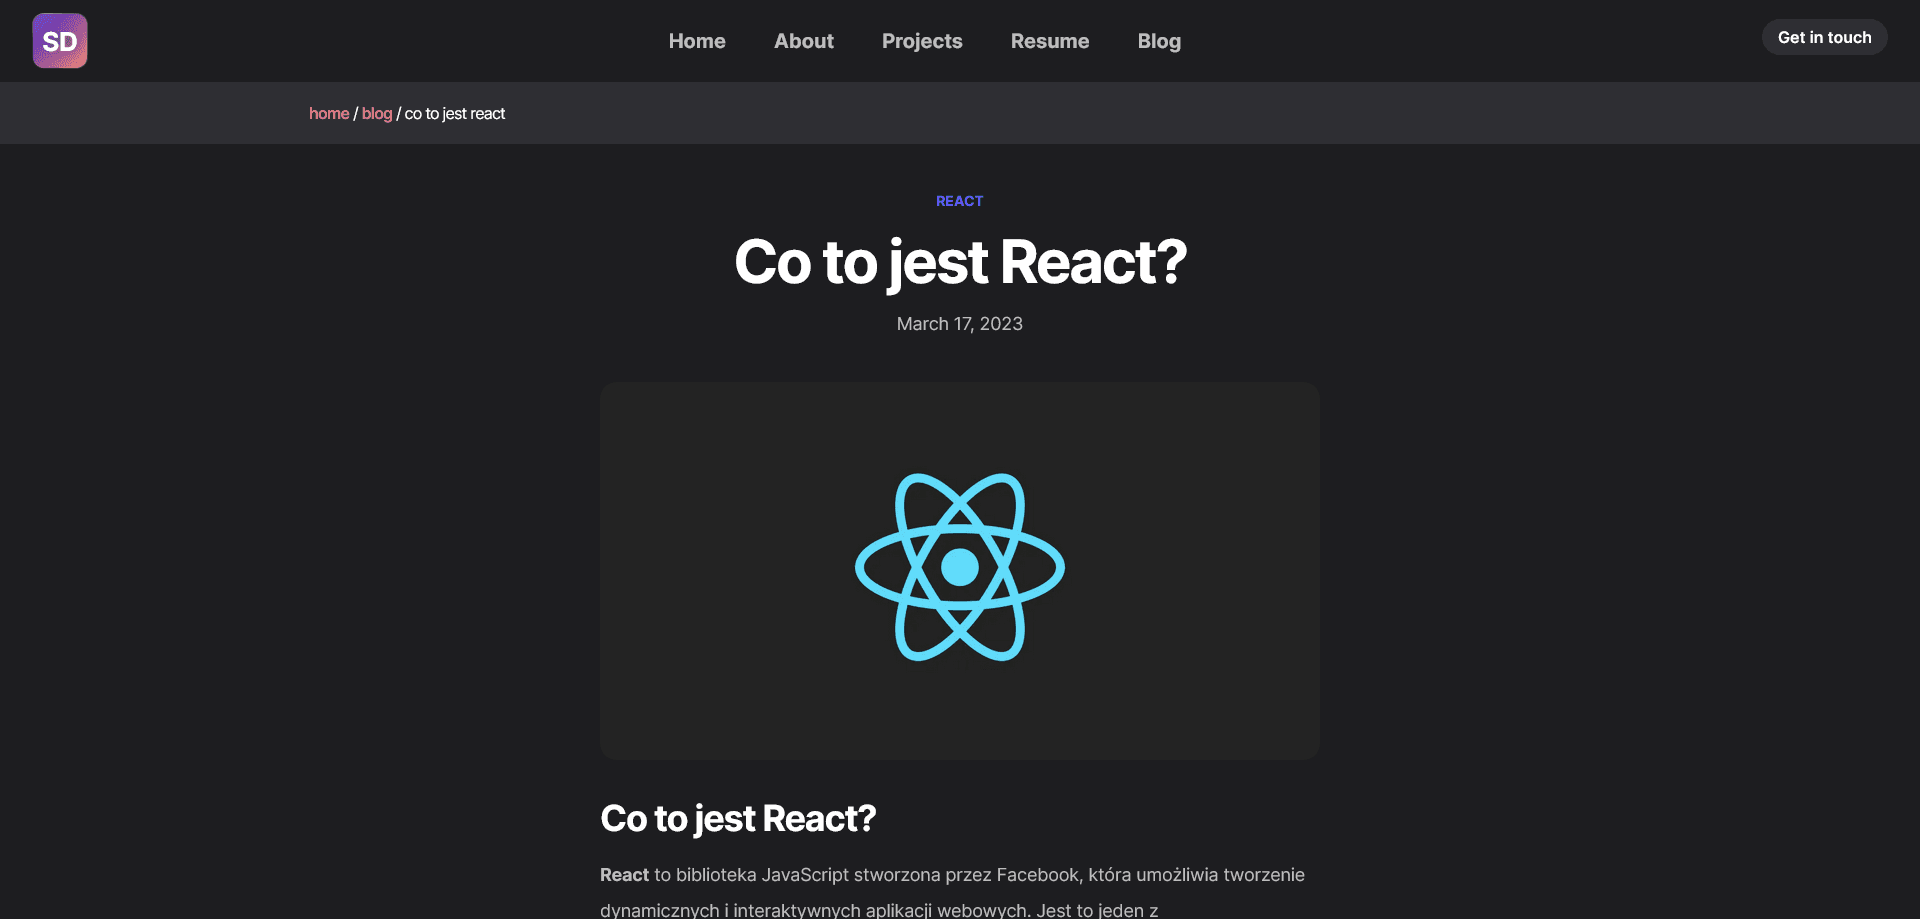Click the SD logo icon

[60, 41]
